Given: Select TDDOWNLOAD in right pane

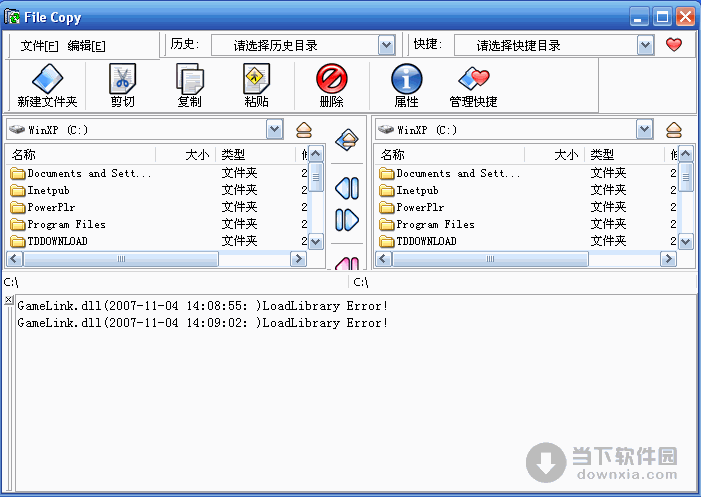Looking at the screenshot, I should (x=426, y=241).
